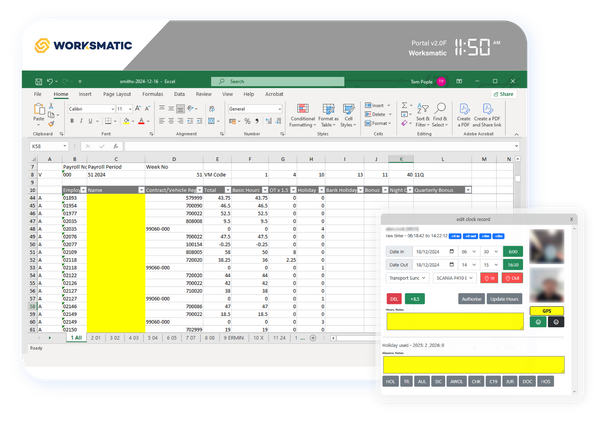Close the edit clock record dialog

[571, 219]
